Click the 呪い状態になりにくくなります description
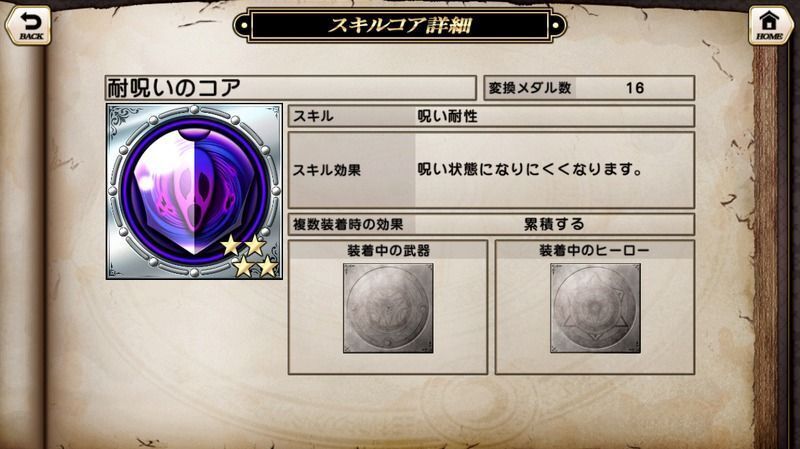800x449 pixels. click(x=530, y=169)
